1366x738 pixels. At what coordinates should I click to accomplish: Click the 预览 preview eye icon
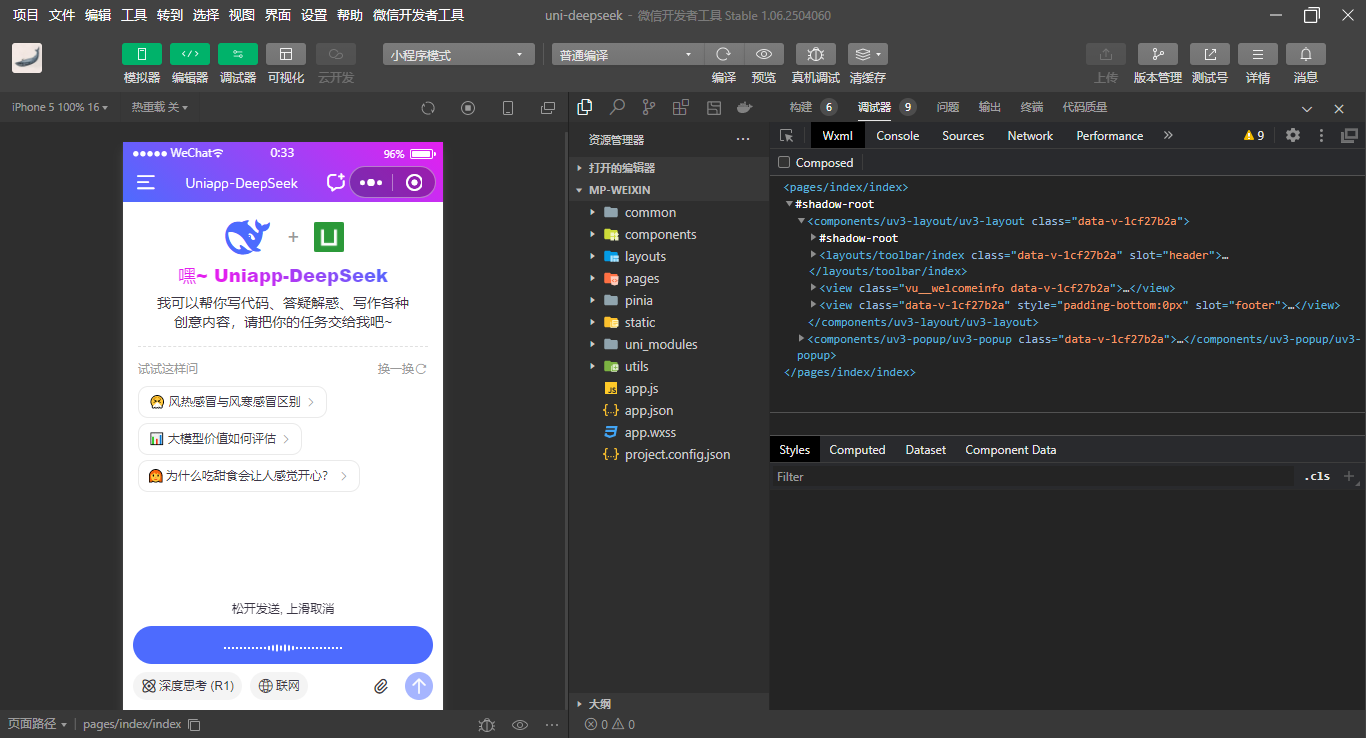point(764,54)
